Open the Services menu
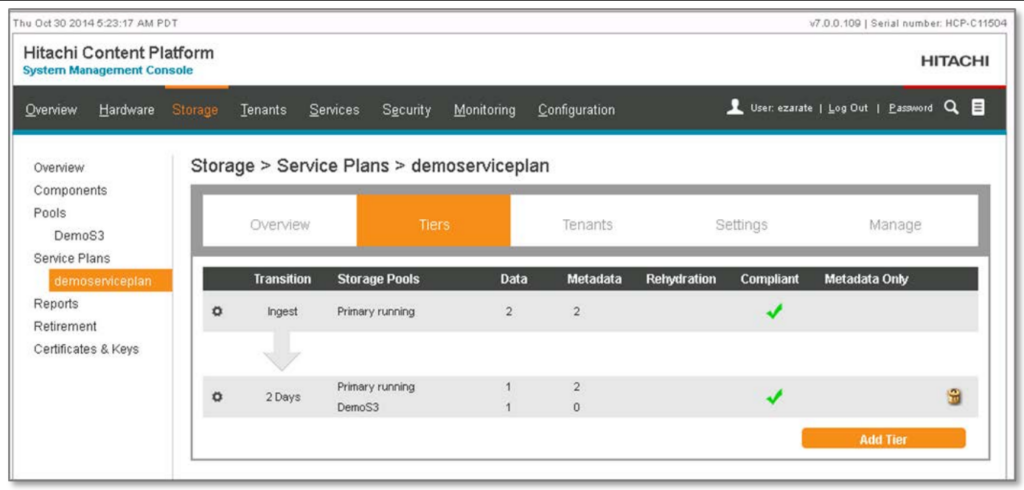Viewport: 1024px width, 490px height. 334,110
